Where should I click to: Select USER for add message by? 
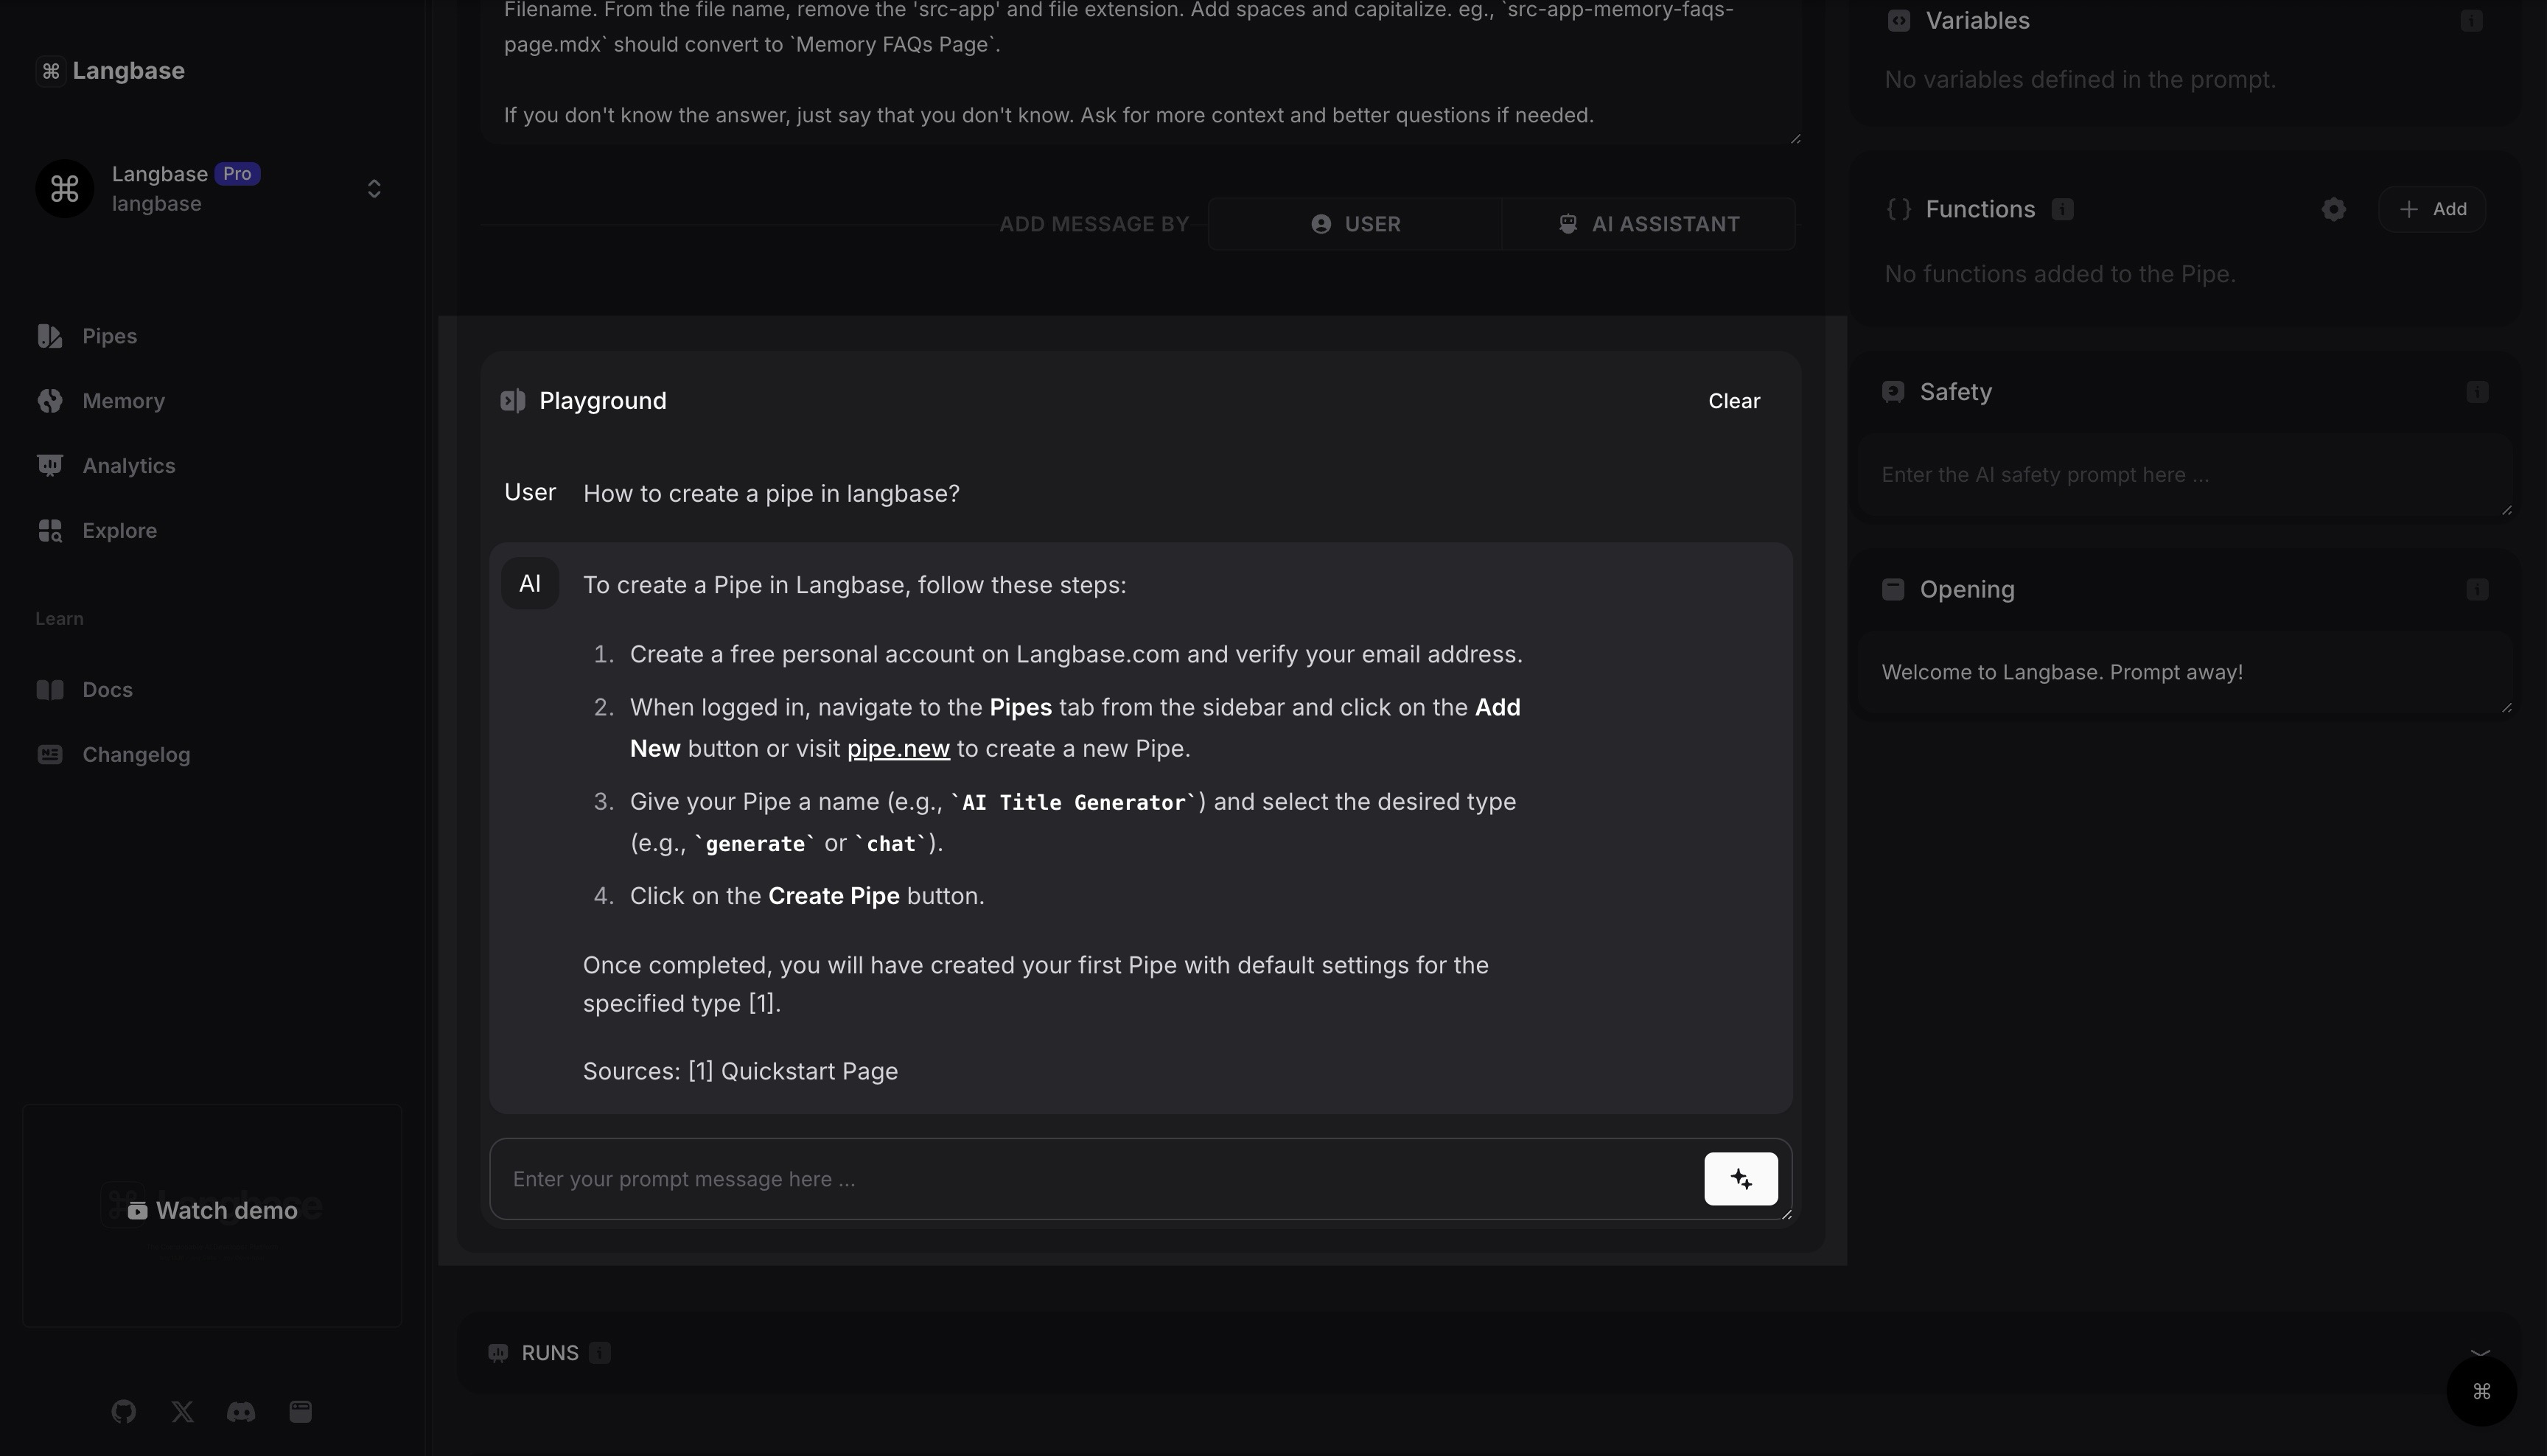coord(1355,224)
